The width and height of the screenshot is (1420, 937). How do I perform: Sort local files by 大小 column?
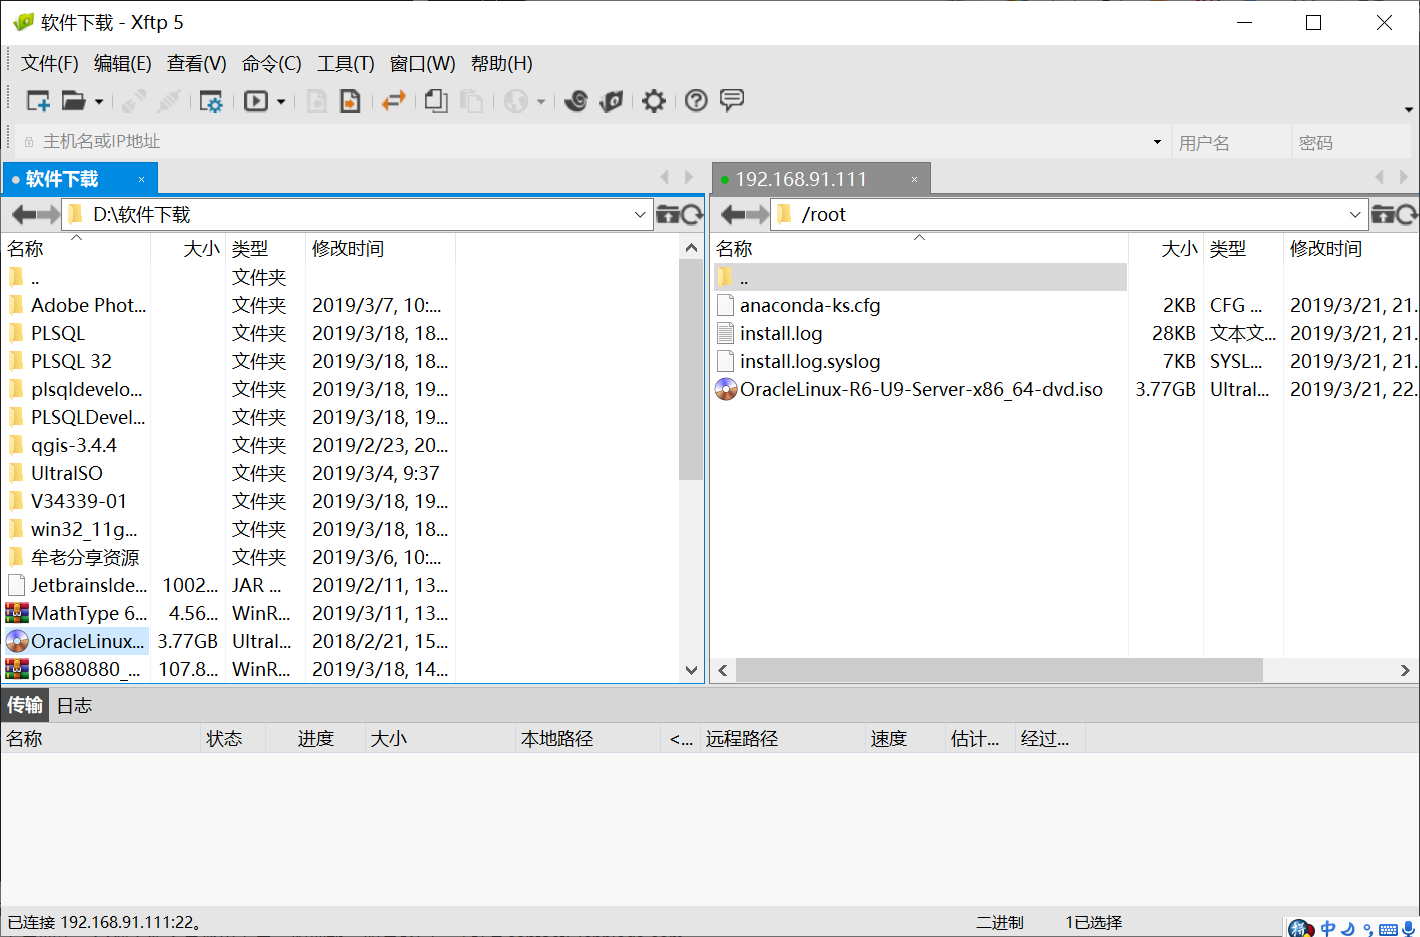point(188,249)
